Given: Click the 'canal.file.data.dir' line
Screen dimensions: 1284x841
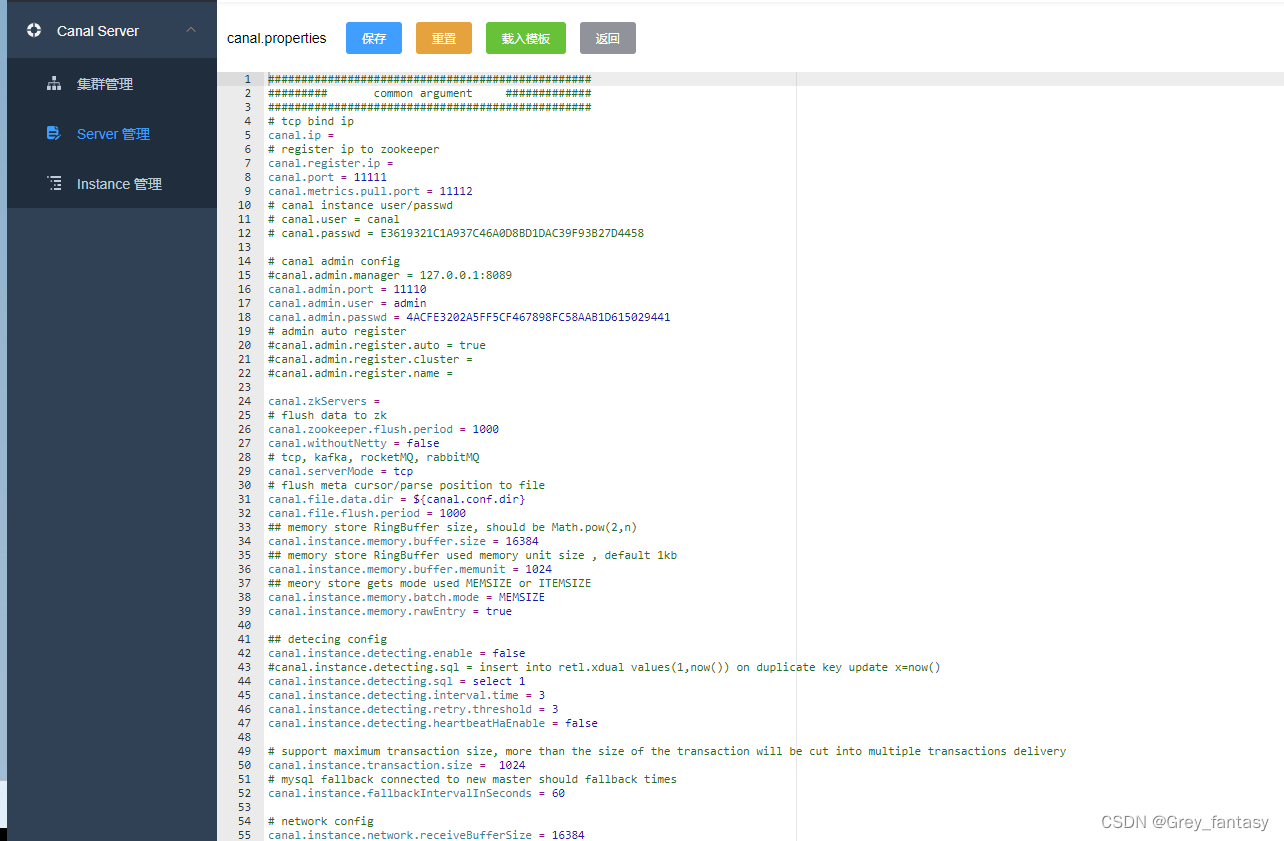Looking at the screenshot, I should (x=397, y=499).
